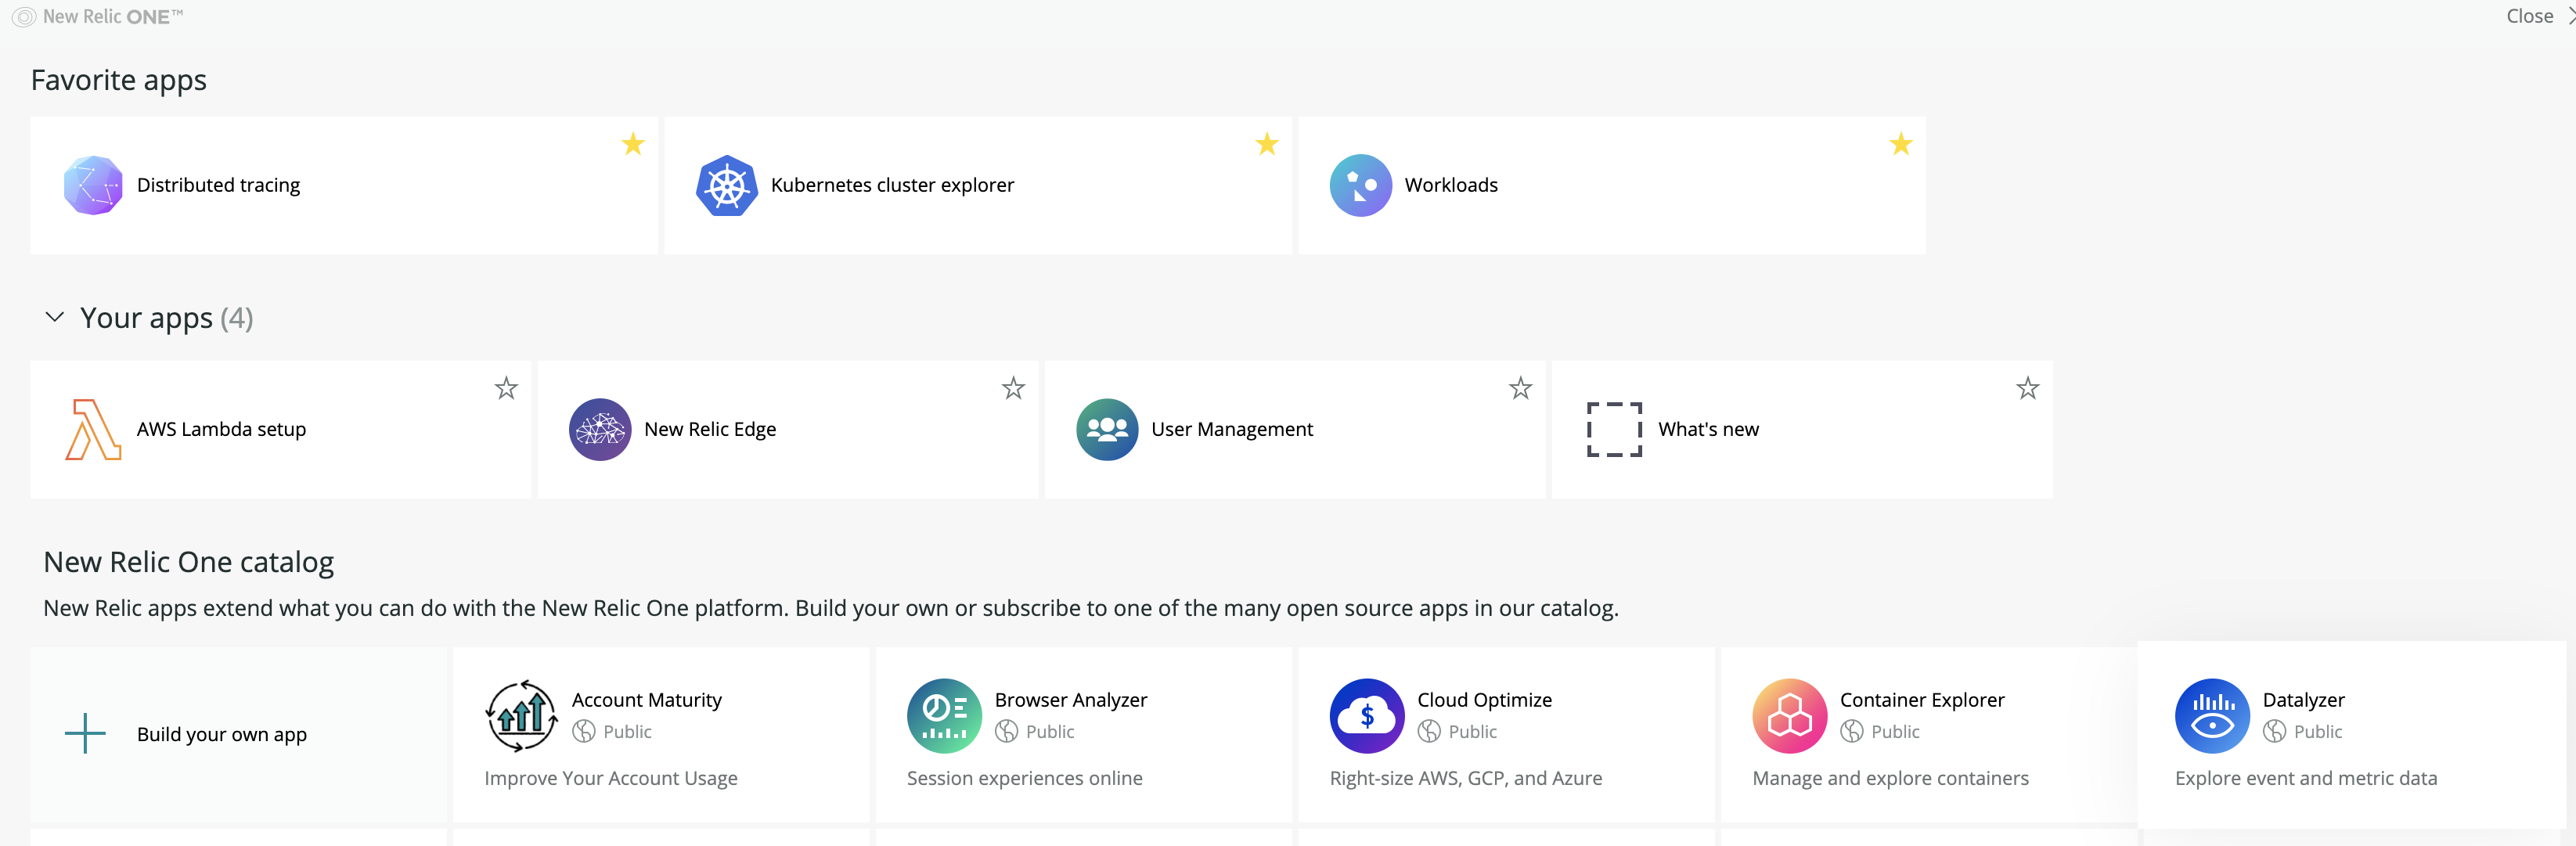This screenshot has width=2576, height=846.
Task: Click the Container Explorer hexagon icon
Action: [1790, 716]
